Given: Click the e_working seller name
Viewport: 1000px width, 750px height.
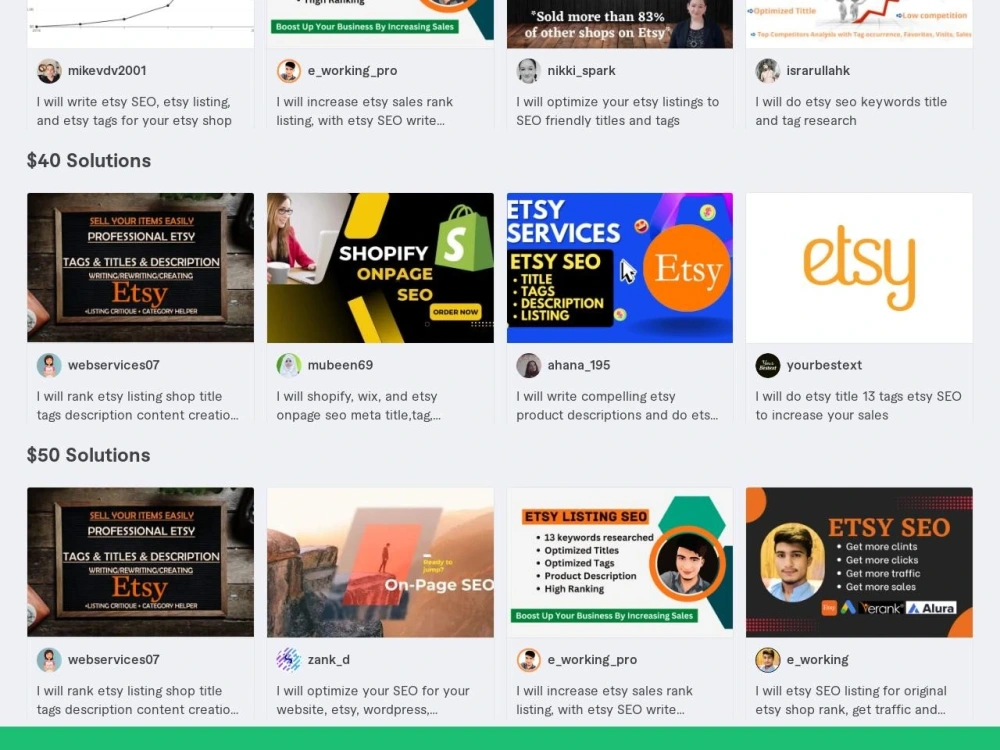Looking at the screenshot, I should (817, 660).
